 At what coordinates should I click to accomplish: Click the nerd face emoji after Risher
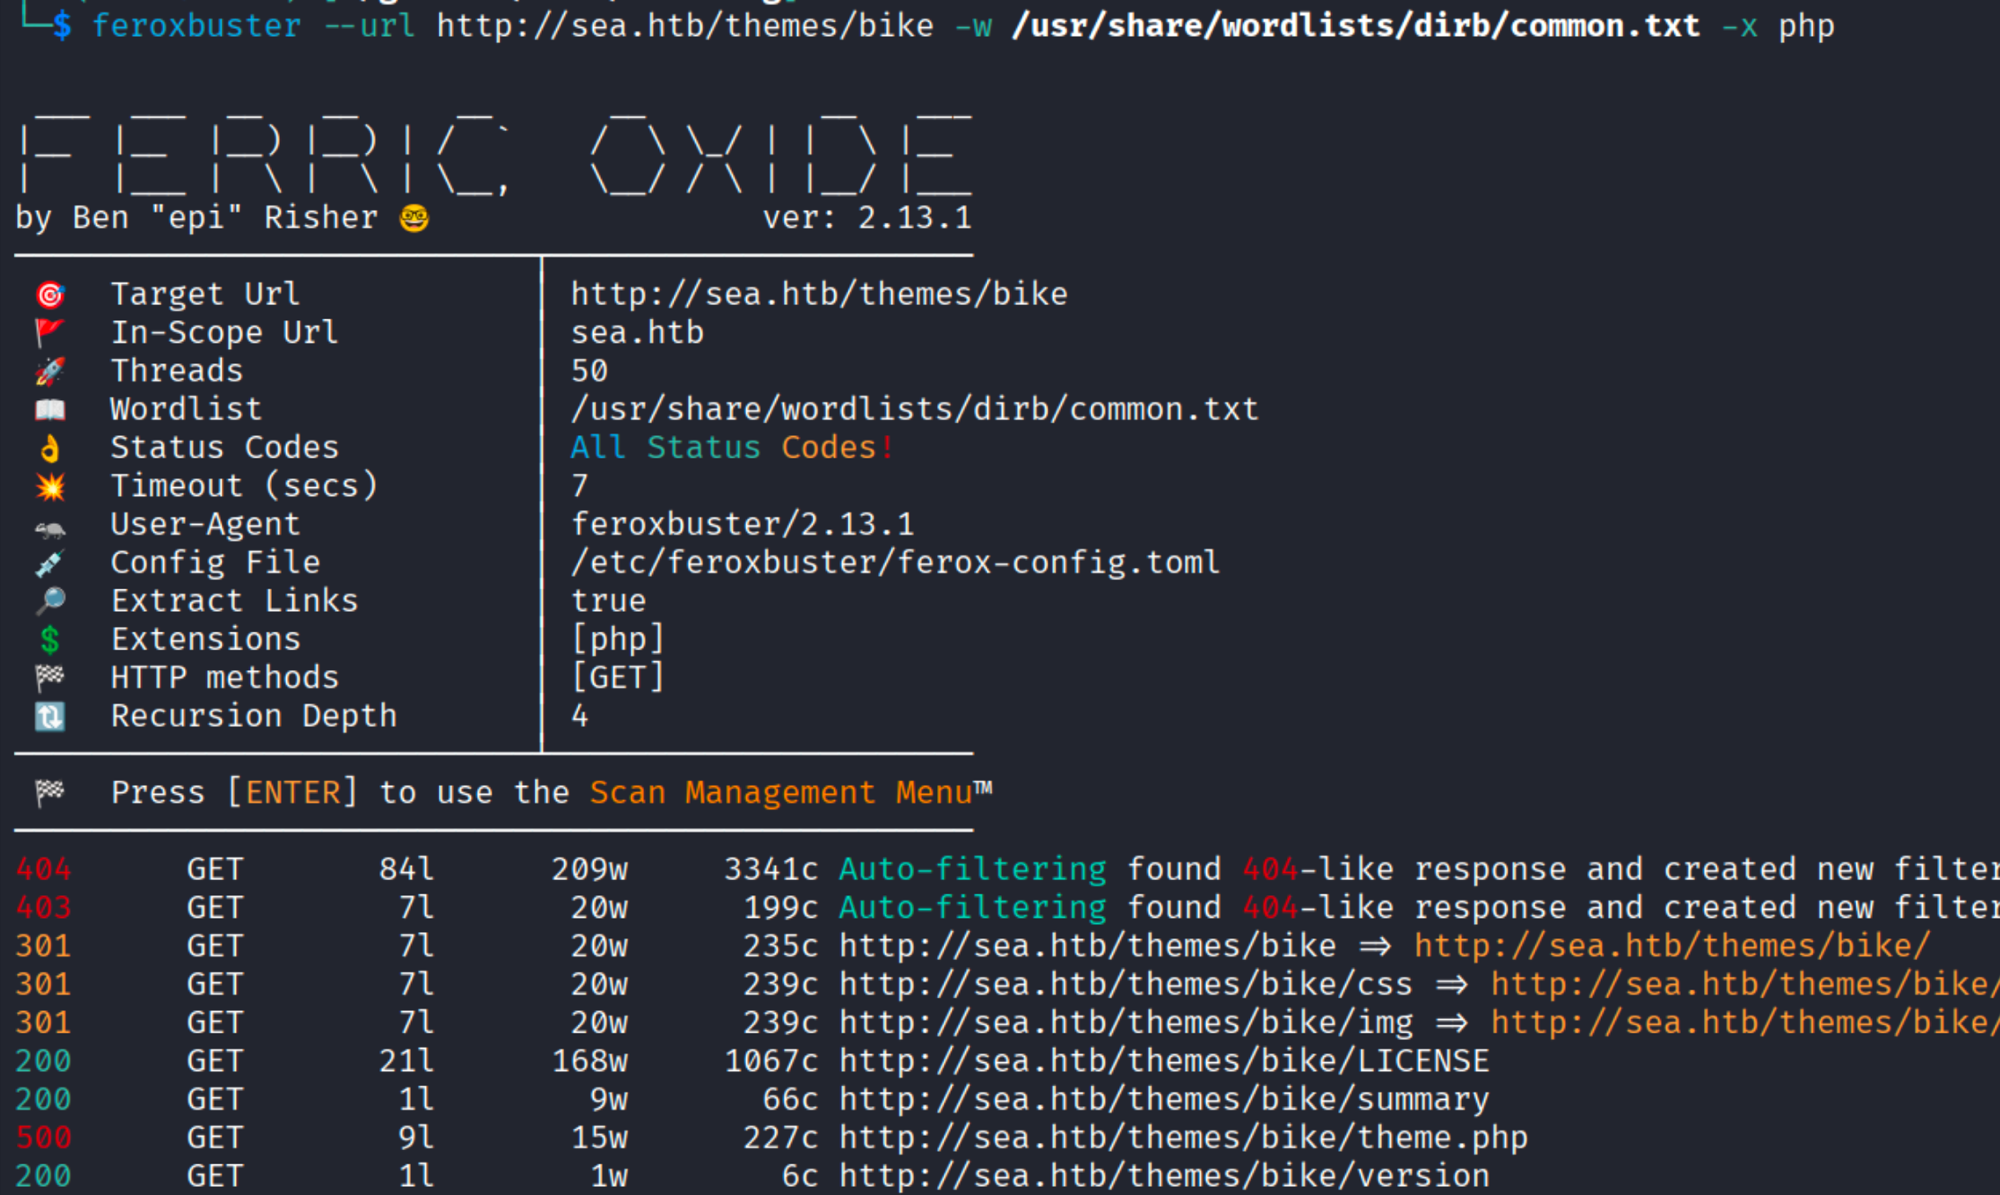(x=414, y=218)
